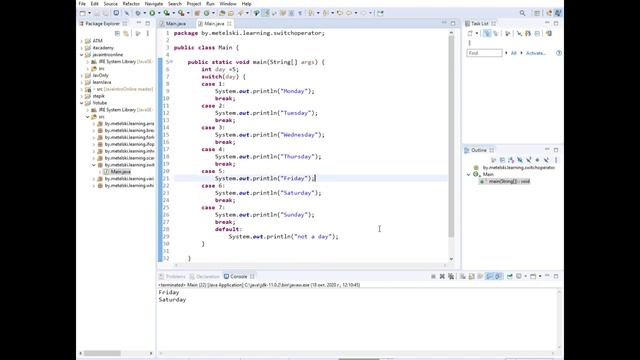The image size is (640, 360).
Task: Open dropdown arrow next to Run button
Action: [158, 13]
